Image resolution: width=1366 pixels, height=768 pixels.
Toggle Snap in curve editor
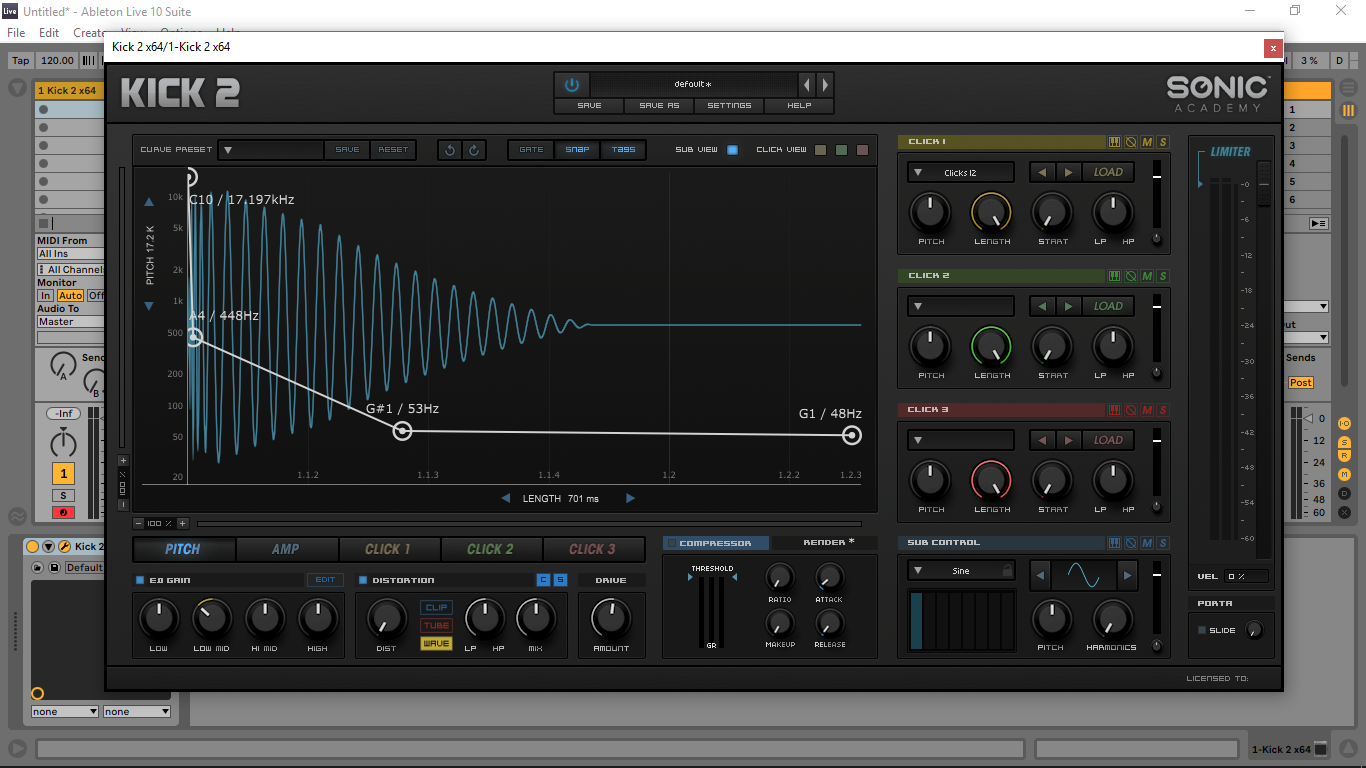577,150
